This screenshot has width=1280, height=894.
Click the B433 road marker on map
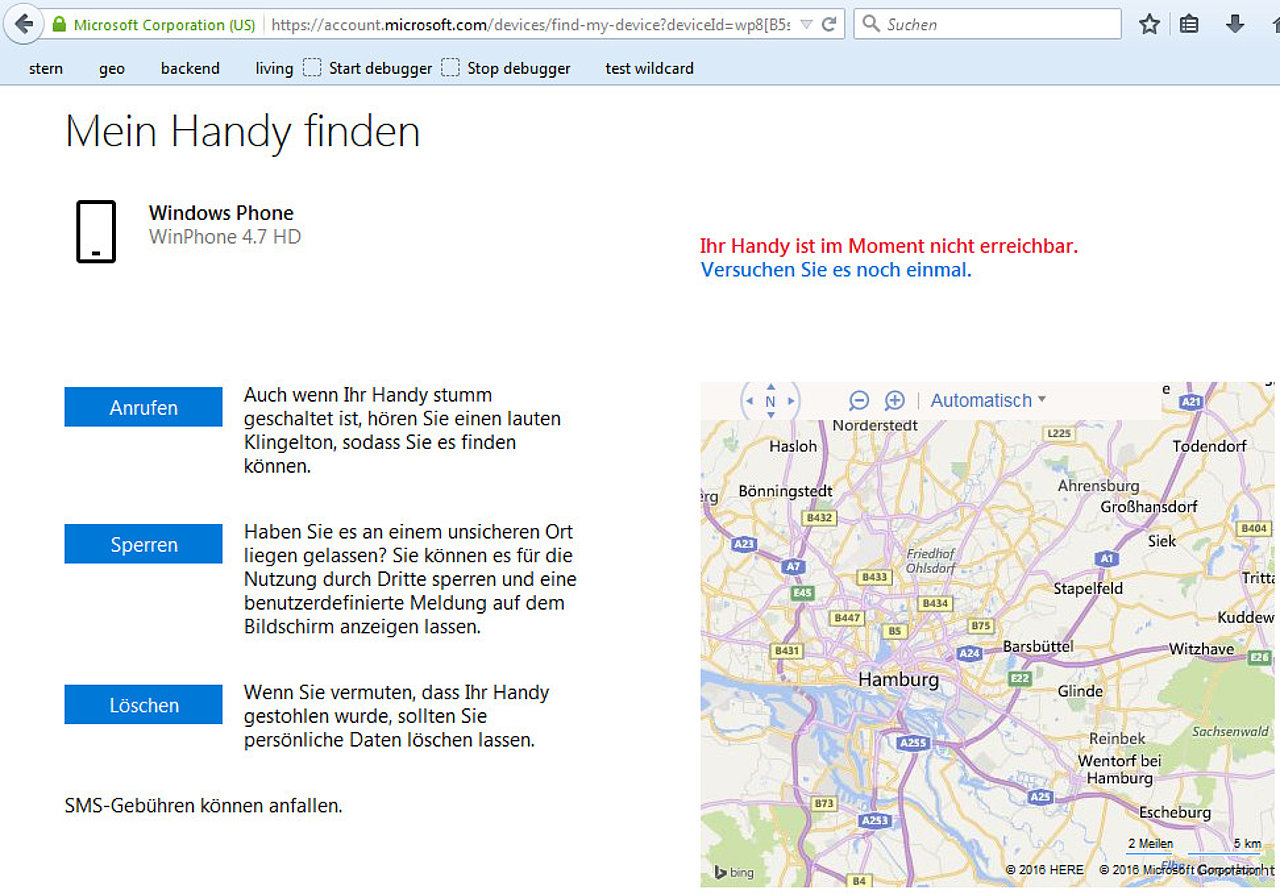point(875,577)
